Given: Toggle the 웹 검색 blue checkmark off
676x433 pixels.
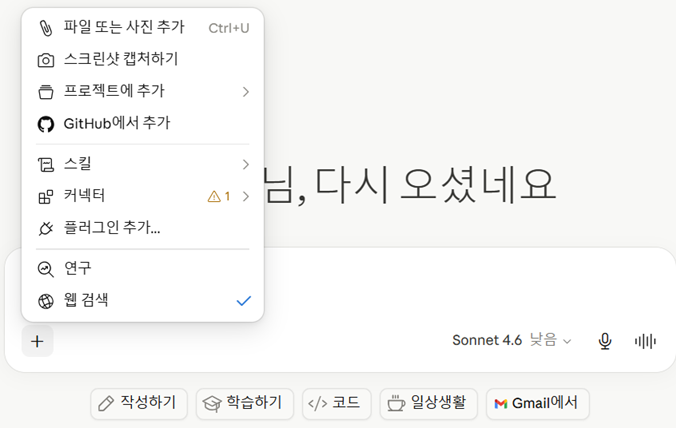Looking at the screenshot, I should pos(244,301).
